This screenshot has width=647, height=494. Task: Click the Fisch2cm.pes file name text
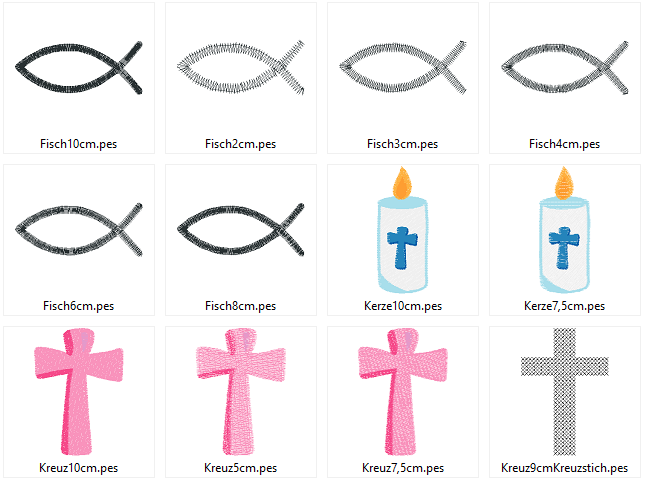click(241, 144)
